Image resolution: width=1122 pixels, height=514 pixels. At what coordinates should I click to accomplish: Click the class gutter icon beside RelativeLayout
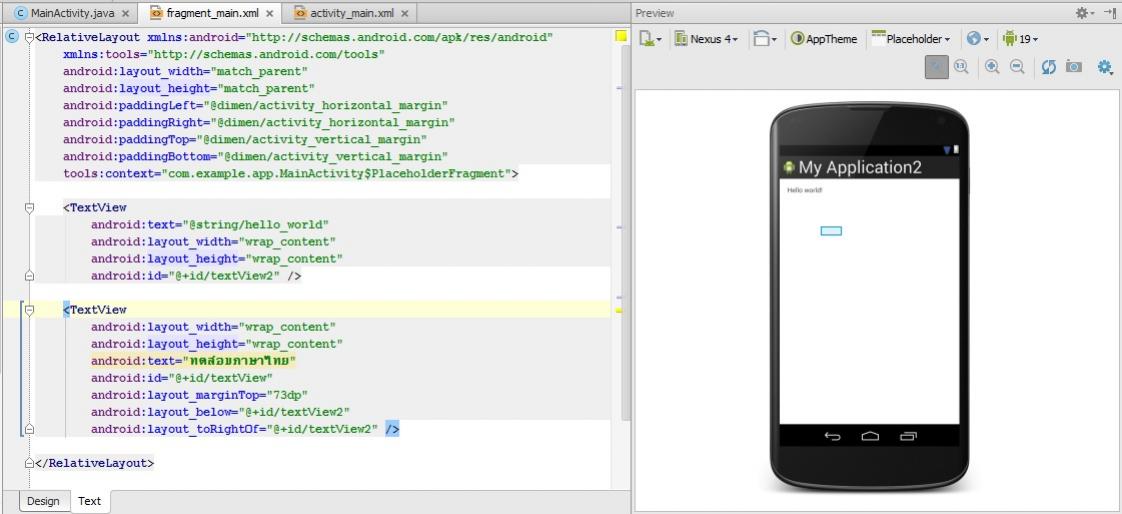pyautogui.click(x=11, y=37)
